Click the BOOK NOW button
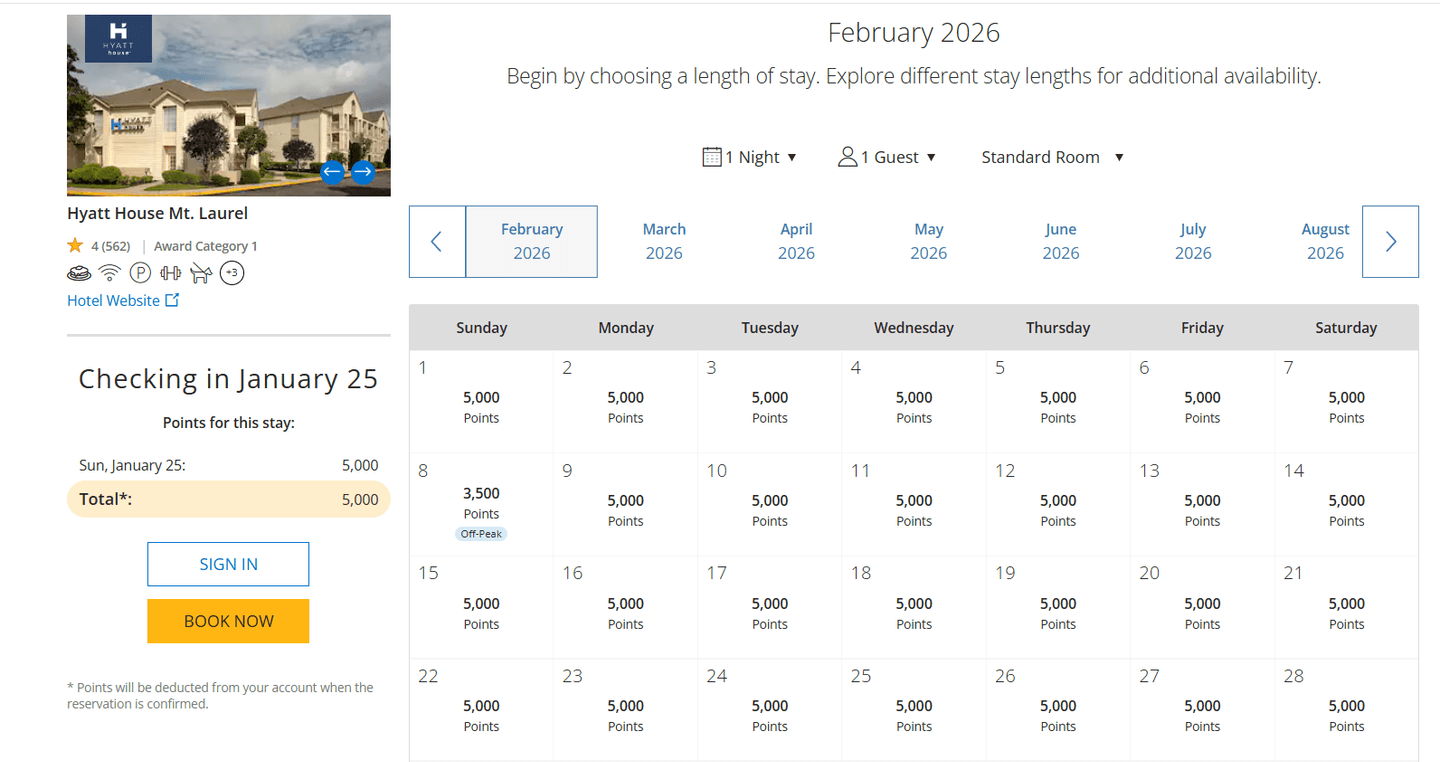This screenshot has height=762, width=1440. click(228, 620)
